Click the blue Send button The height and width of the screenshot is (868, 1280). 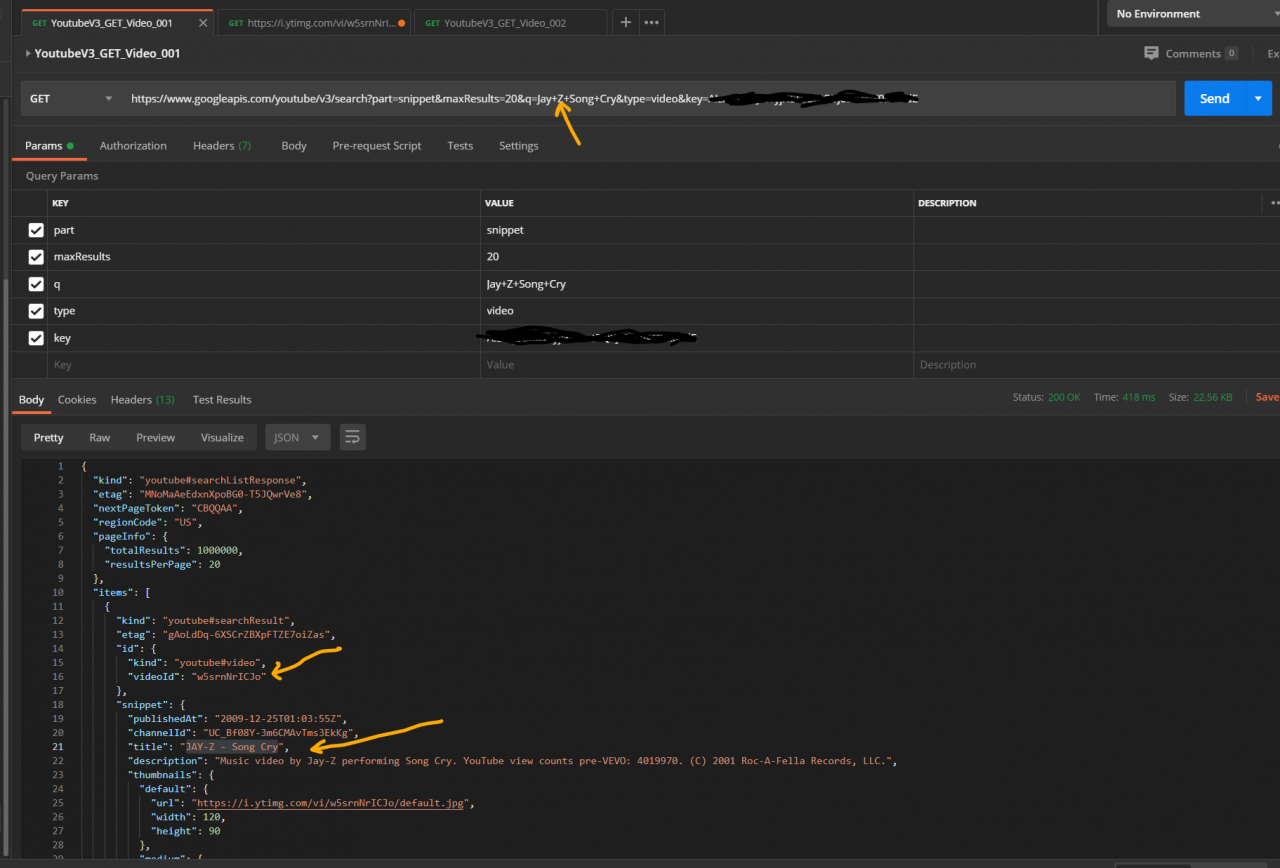tap(1214, 99)
